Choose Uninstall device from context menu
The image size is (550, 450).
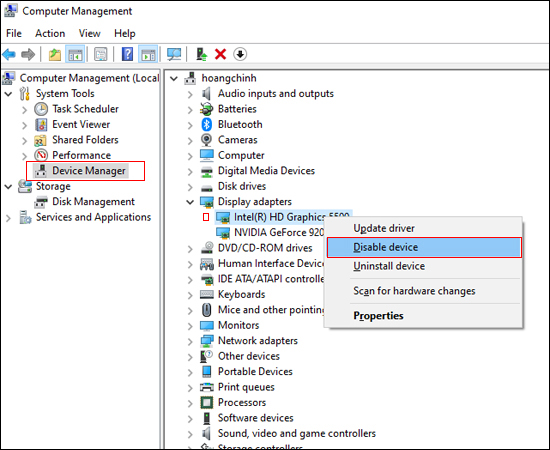click(424, 266)
